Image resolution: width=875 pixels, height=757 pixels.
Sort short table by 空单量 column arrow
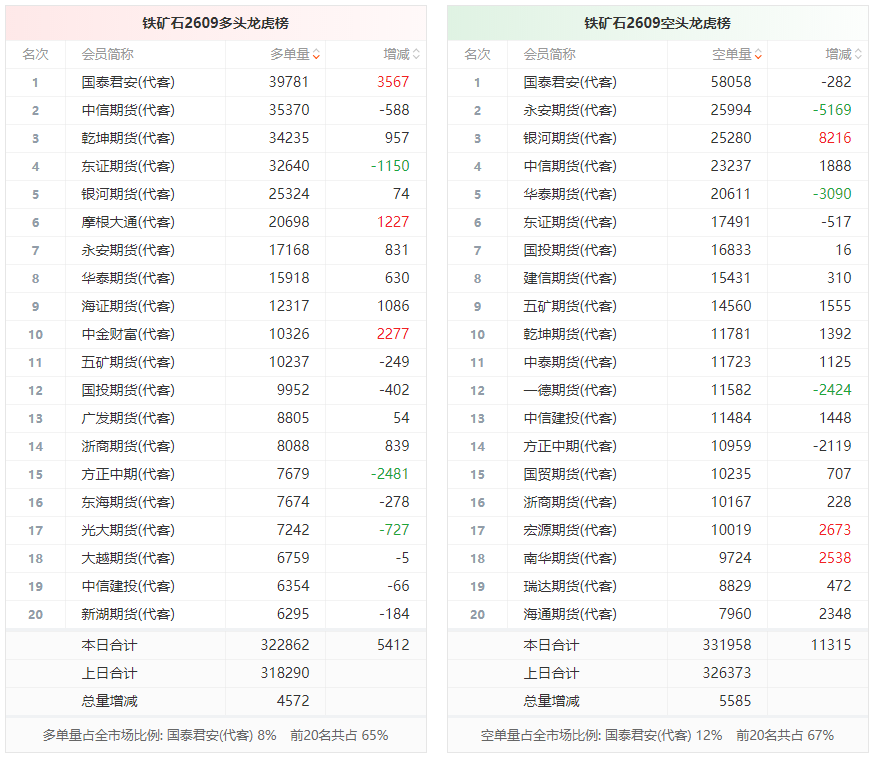click(759, 55)
